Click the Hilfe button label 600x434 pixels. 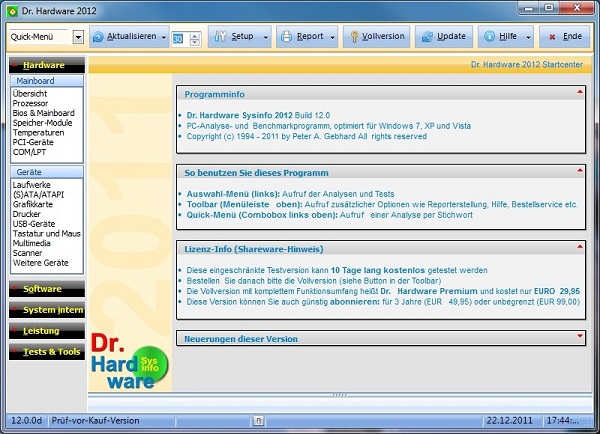coord(508,36)
